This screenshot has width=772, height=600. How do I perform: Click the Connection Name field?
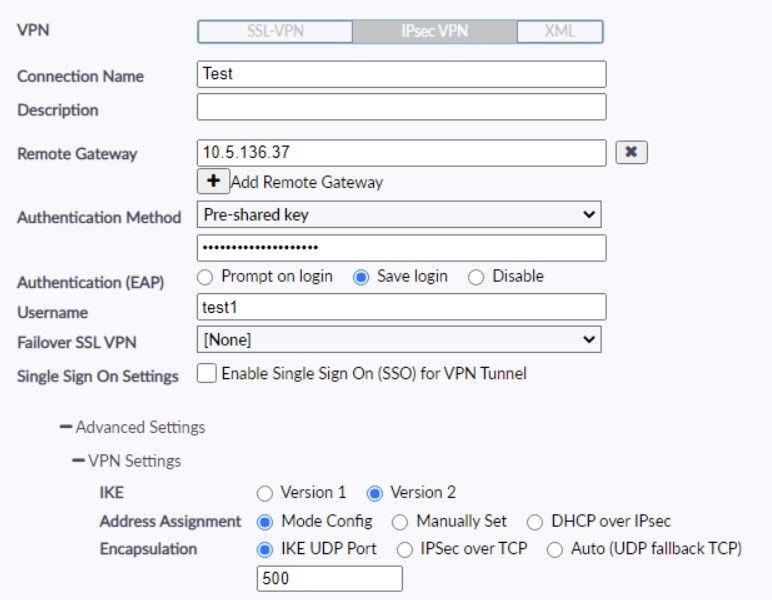[401, 74]
